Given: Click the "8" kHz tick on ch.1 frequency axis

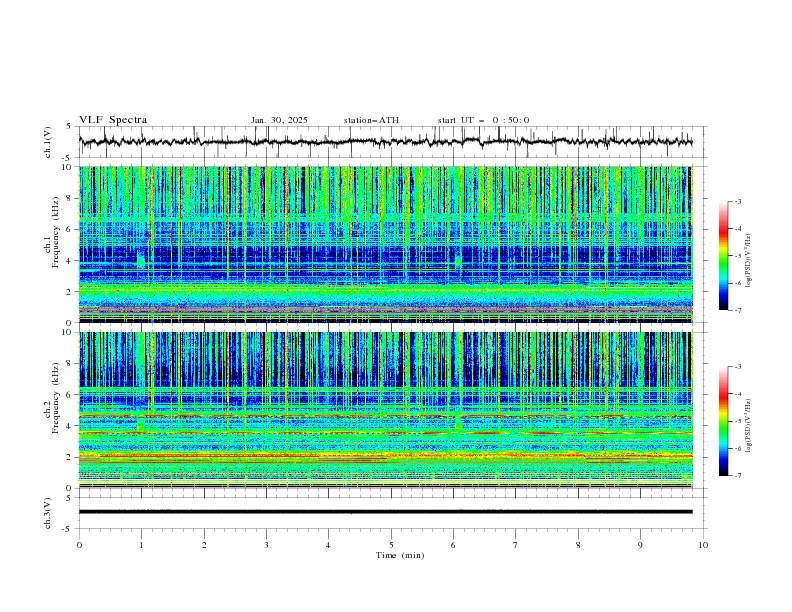Looking at the screenshot, I should pos(71,198).
